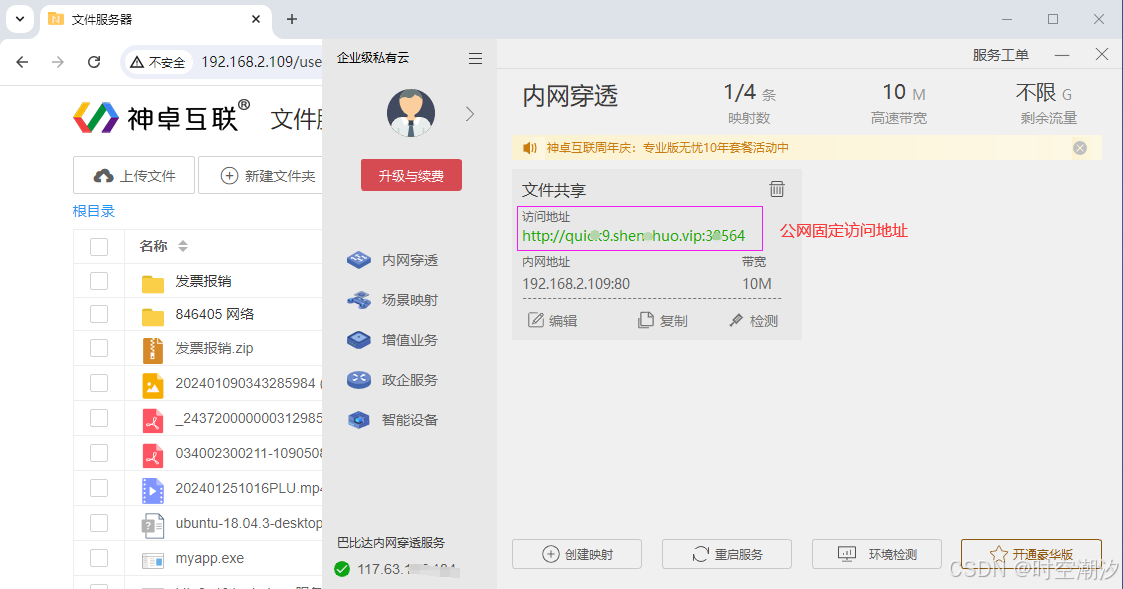The image size is (1123, 589).
Task: Click the zip archive icon for 发票报销.zip
Action: tap(153, 350)
